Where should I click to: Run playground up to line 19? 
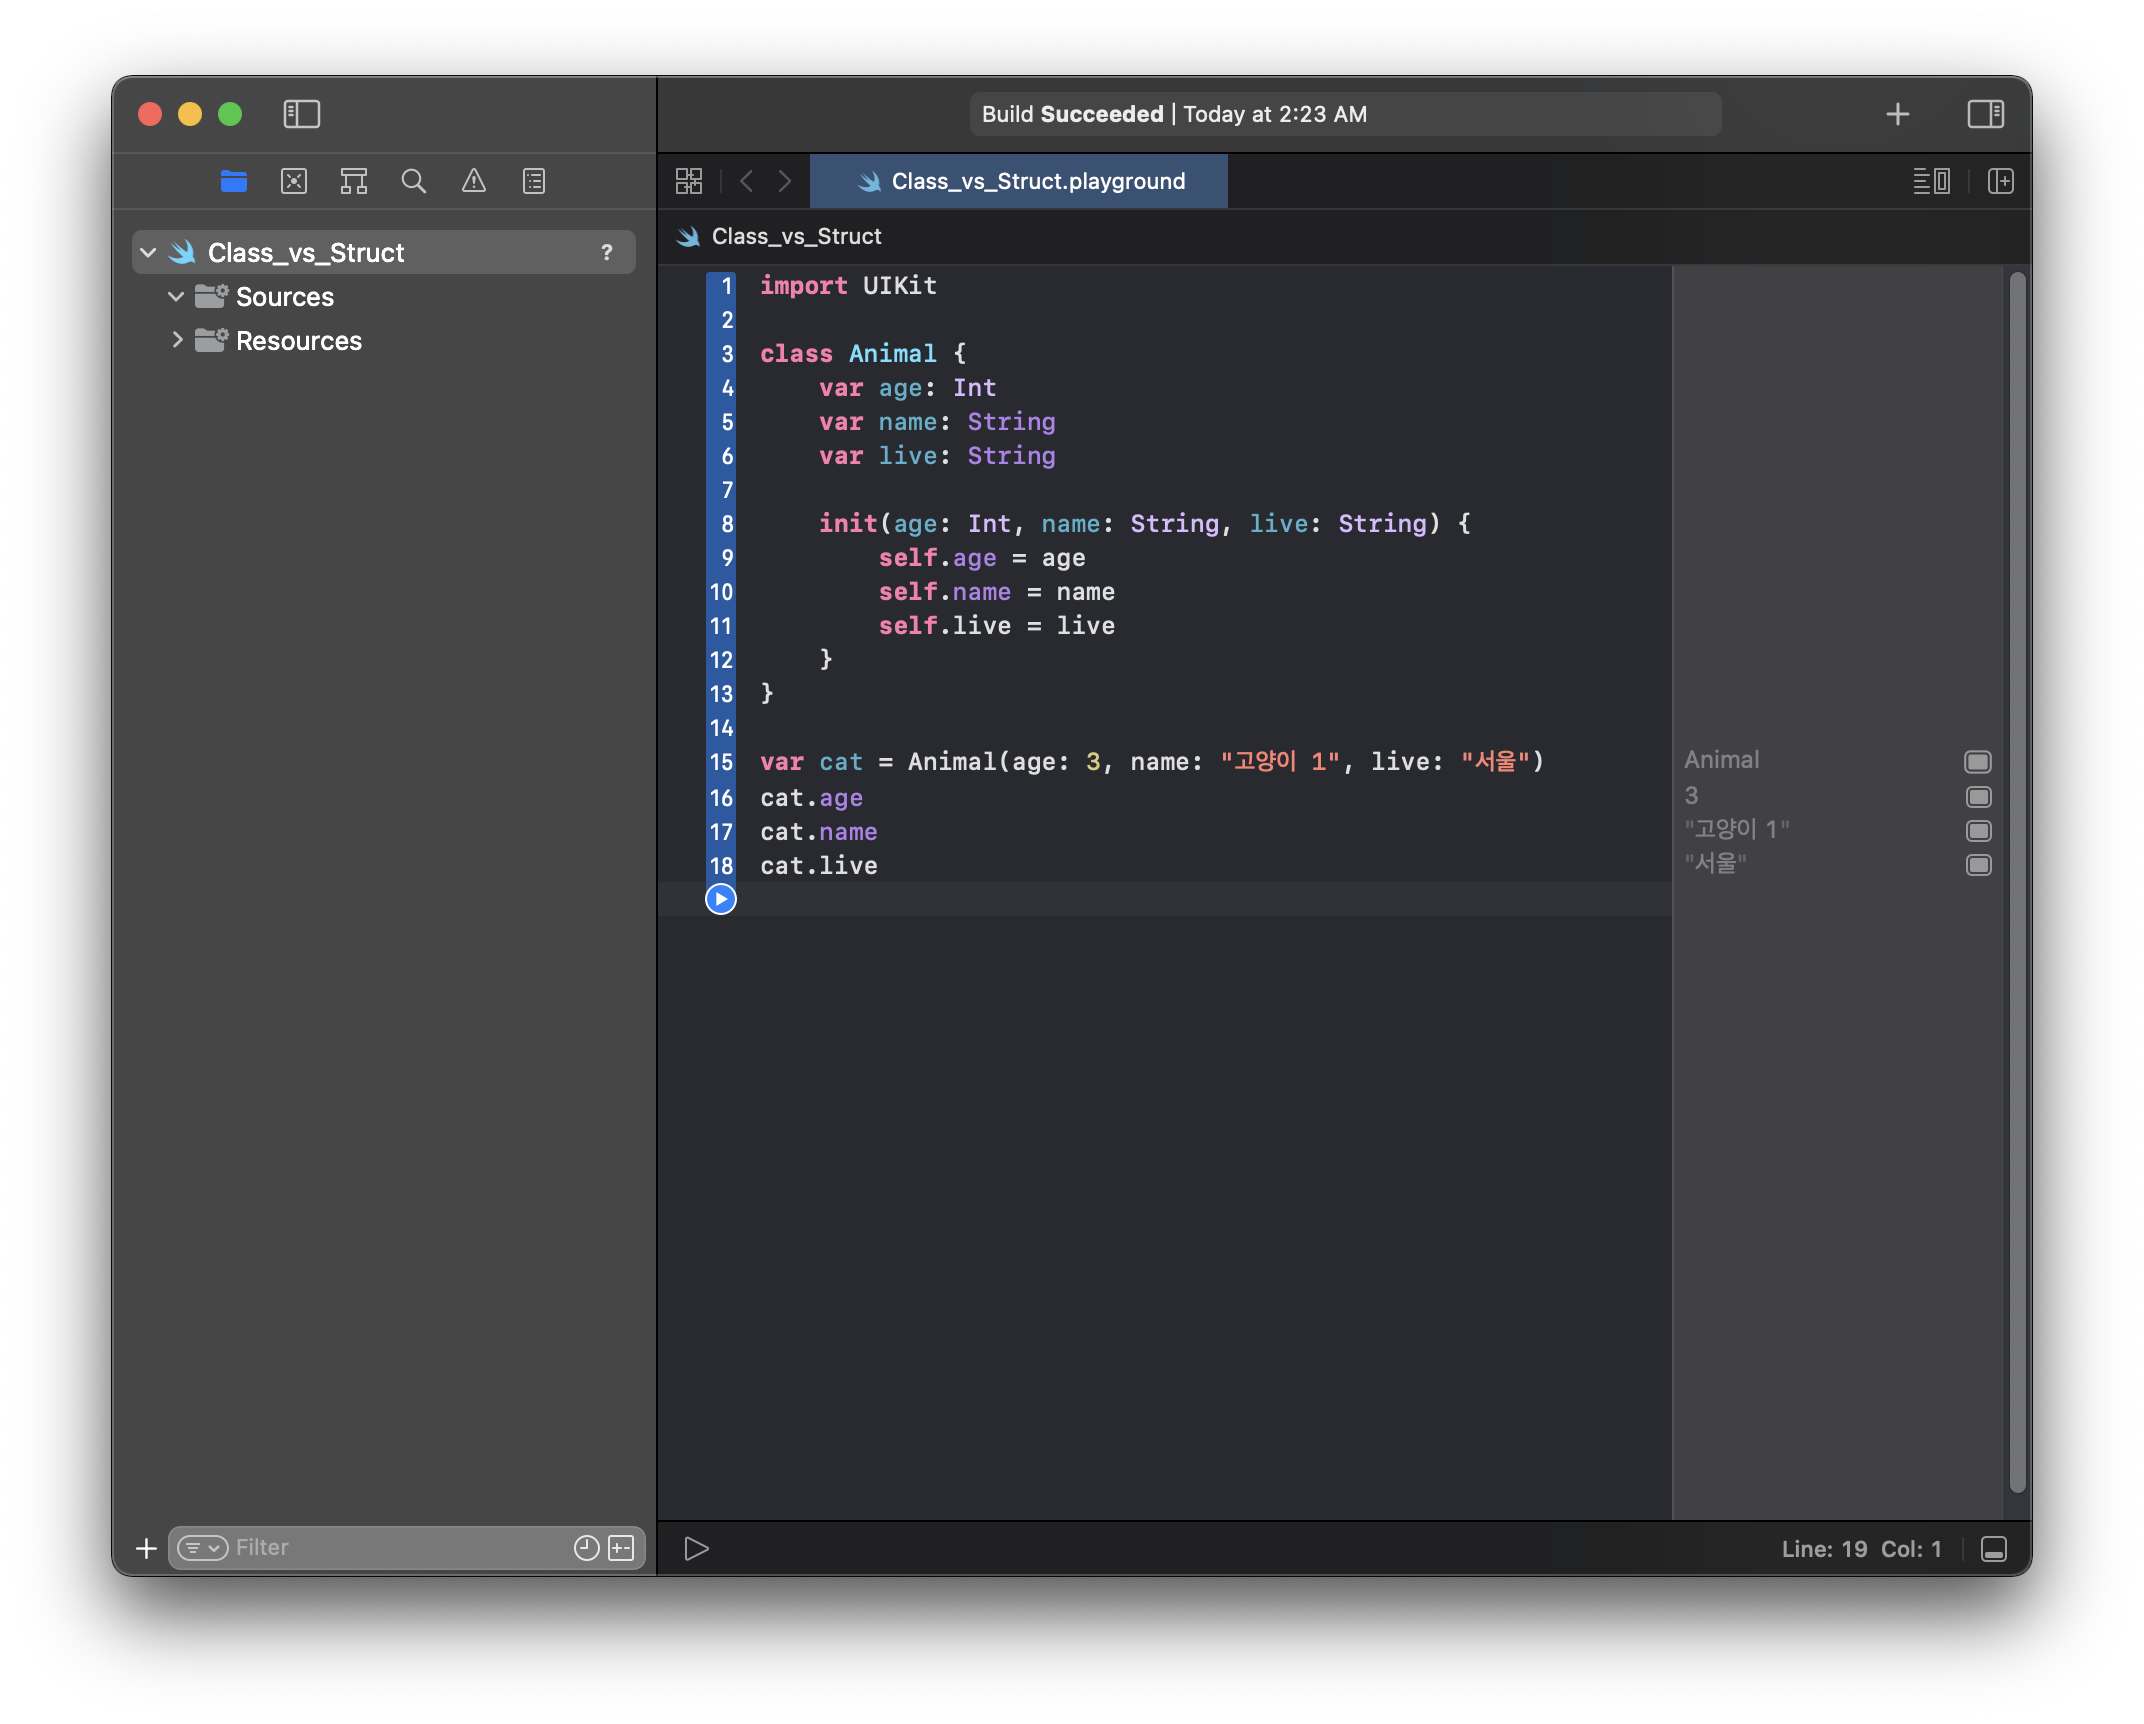pos(721,899)
